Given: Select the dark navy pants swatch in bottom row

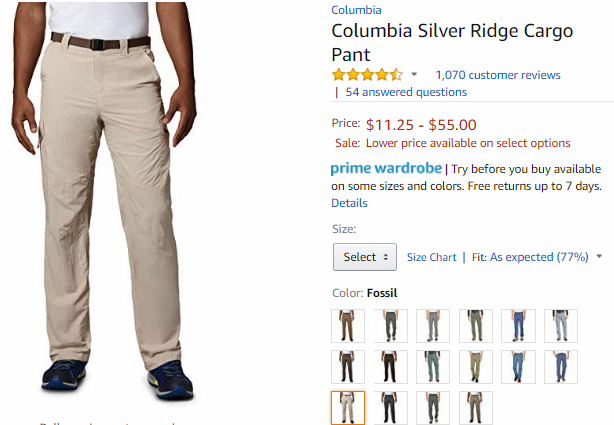Looking at the screenshot, I should pos(391,408).
